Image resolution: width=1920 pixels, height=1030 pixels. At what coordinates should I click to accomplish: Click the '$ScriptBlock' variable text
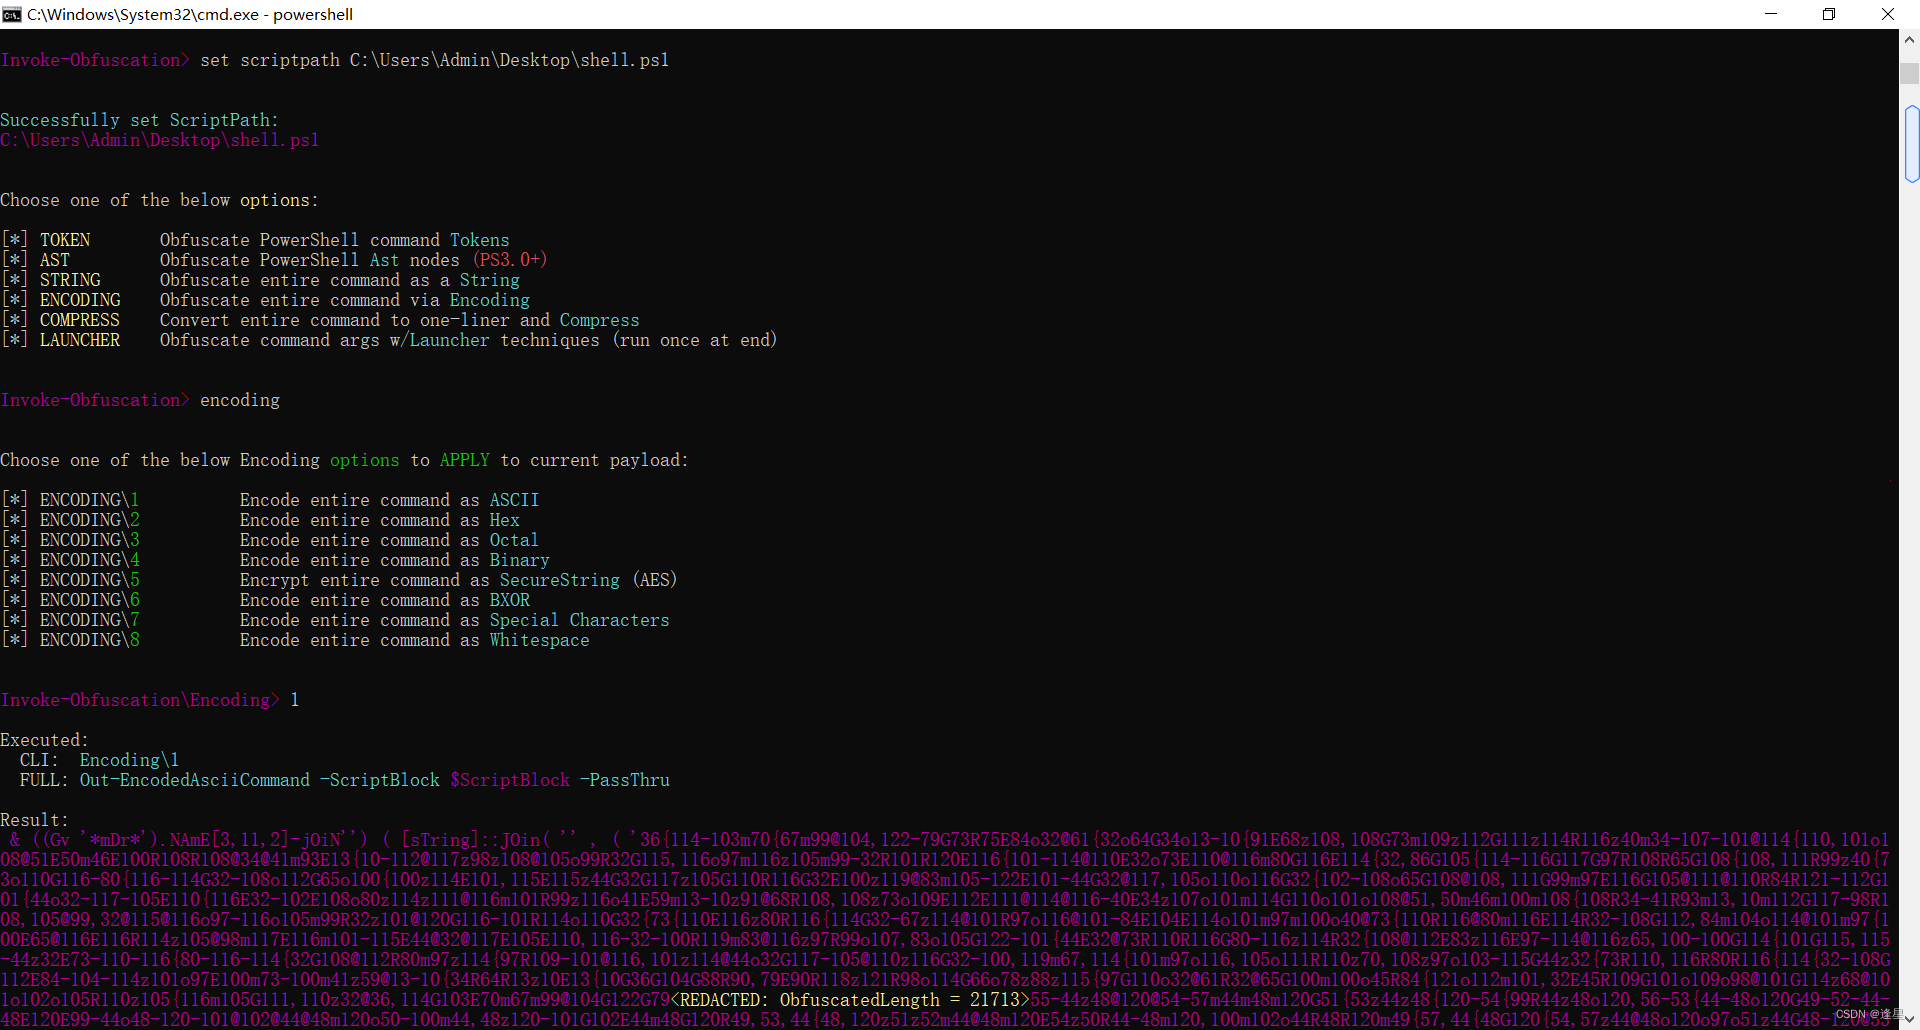[x=510, y=780]
